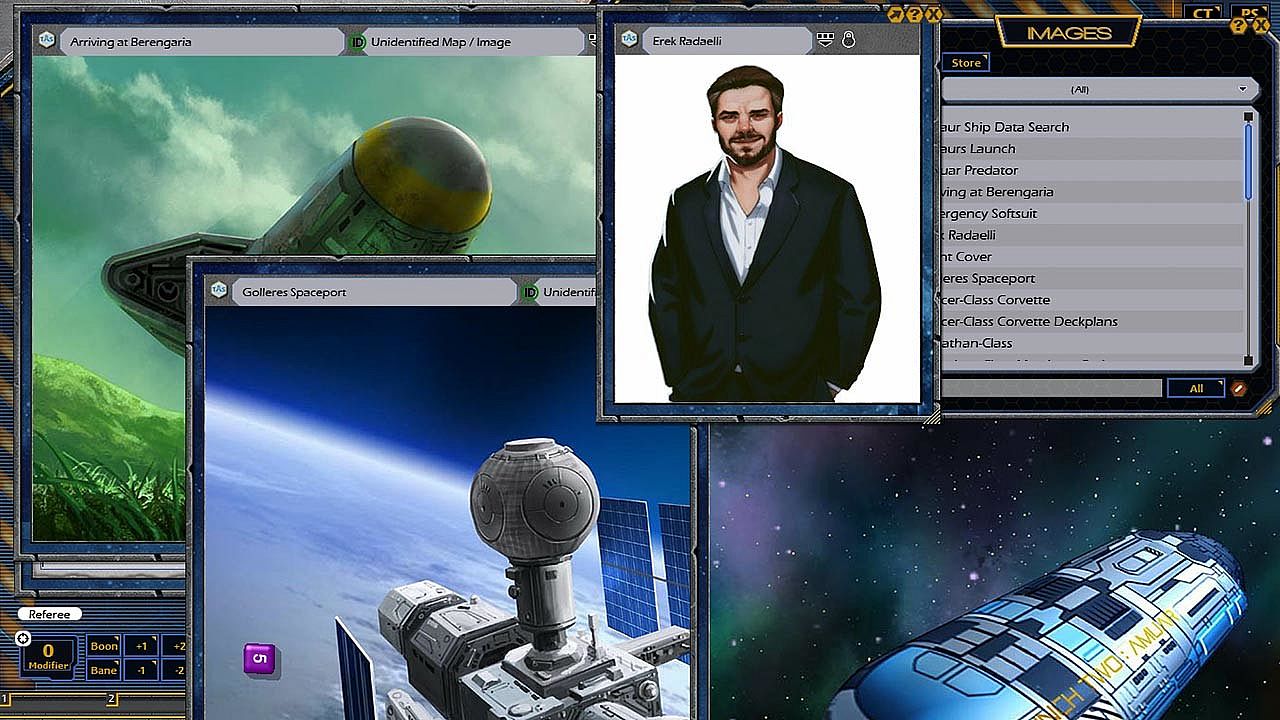Close the Images list panel

(1260, 26)
